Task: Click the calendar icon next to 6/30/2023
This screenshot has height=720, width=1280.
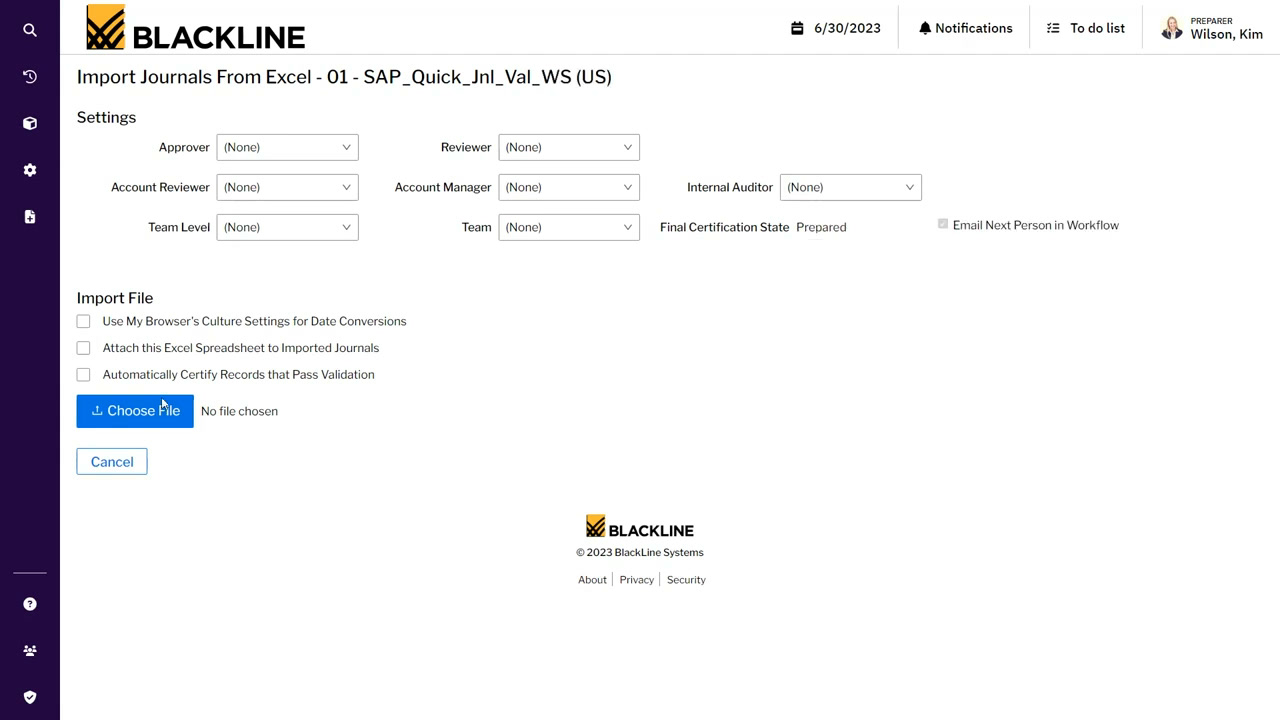Action: pyautogui.click(x=797, y=28)
